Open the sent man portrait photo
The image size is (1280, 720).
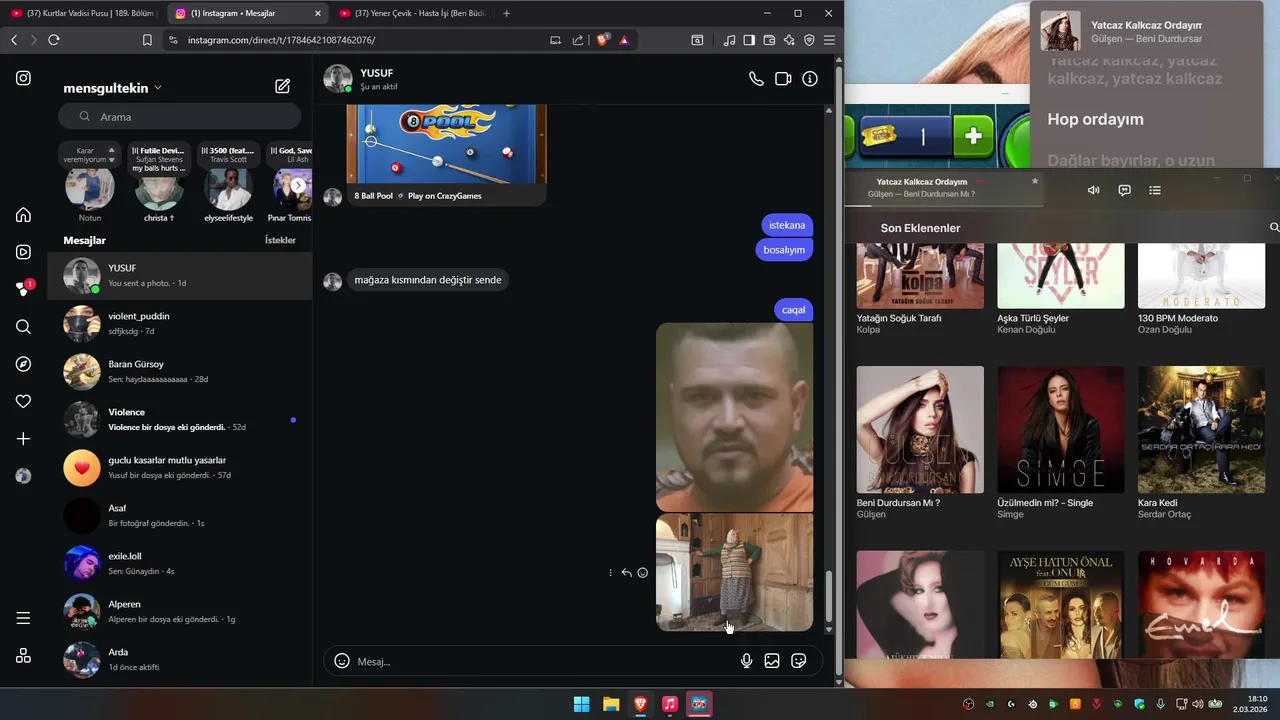734,417
